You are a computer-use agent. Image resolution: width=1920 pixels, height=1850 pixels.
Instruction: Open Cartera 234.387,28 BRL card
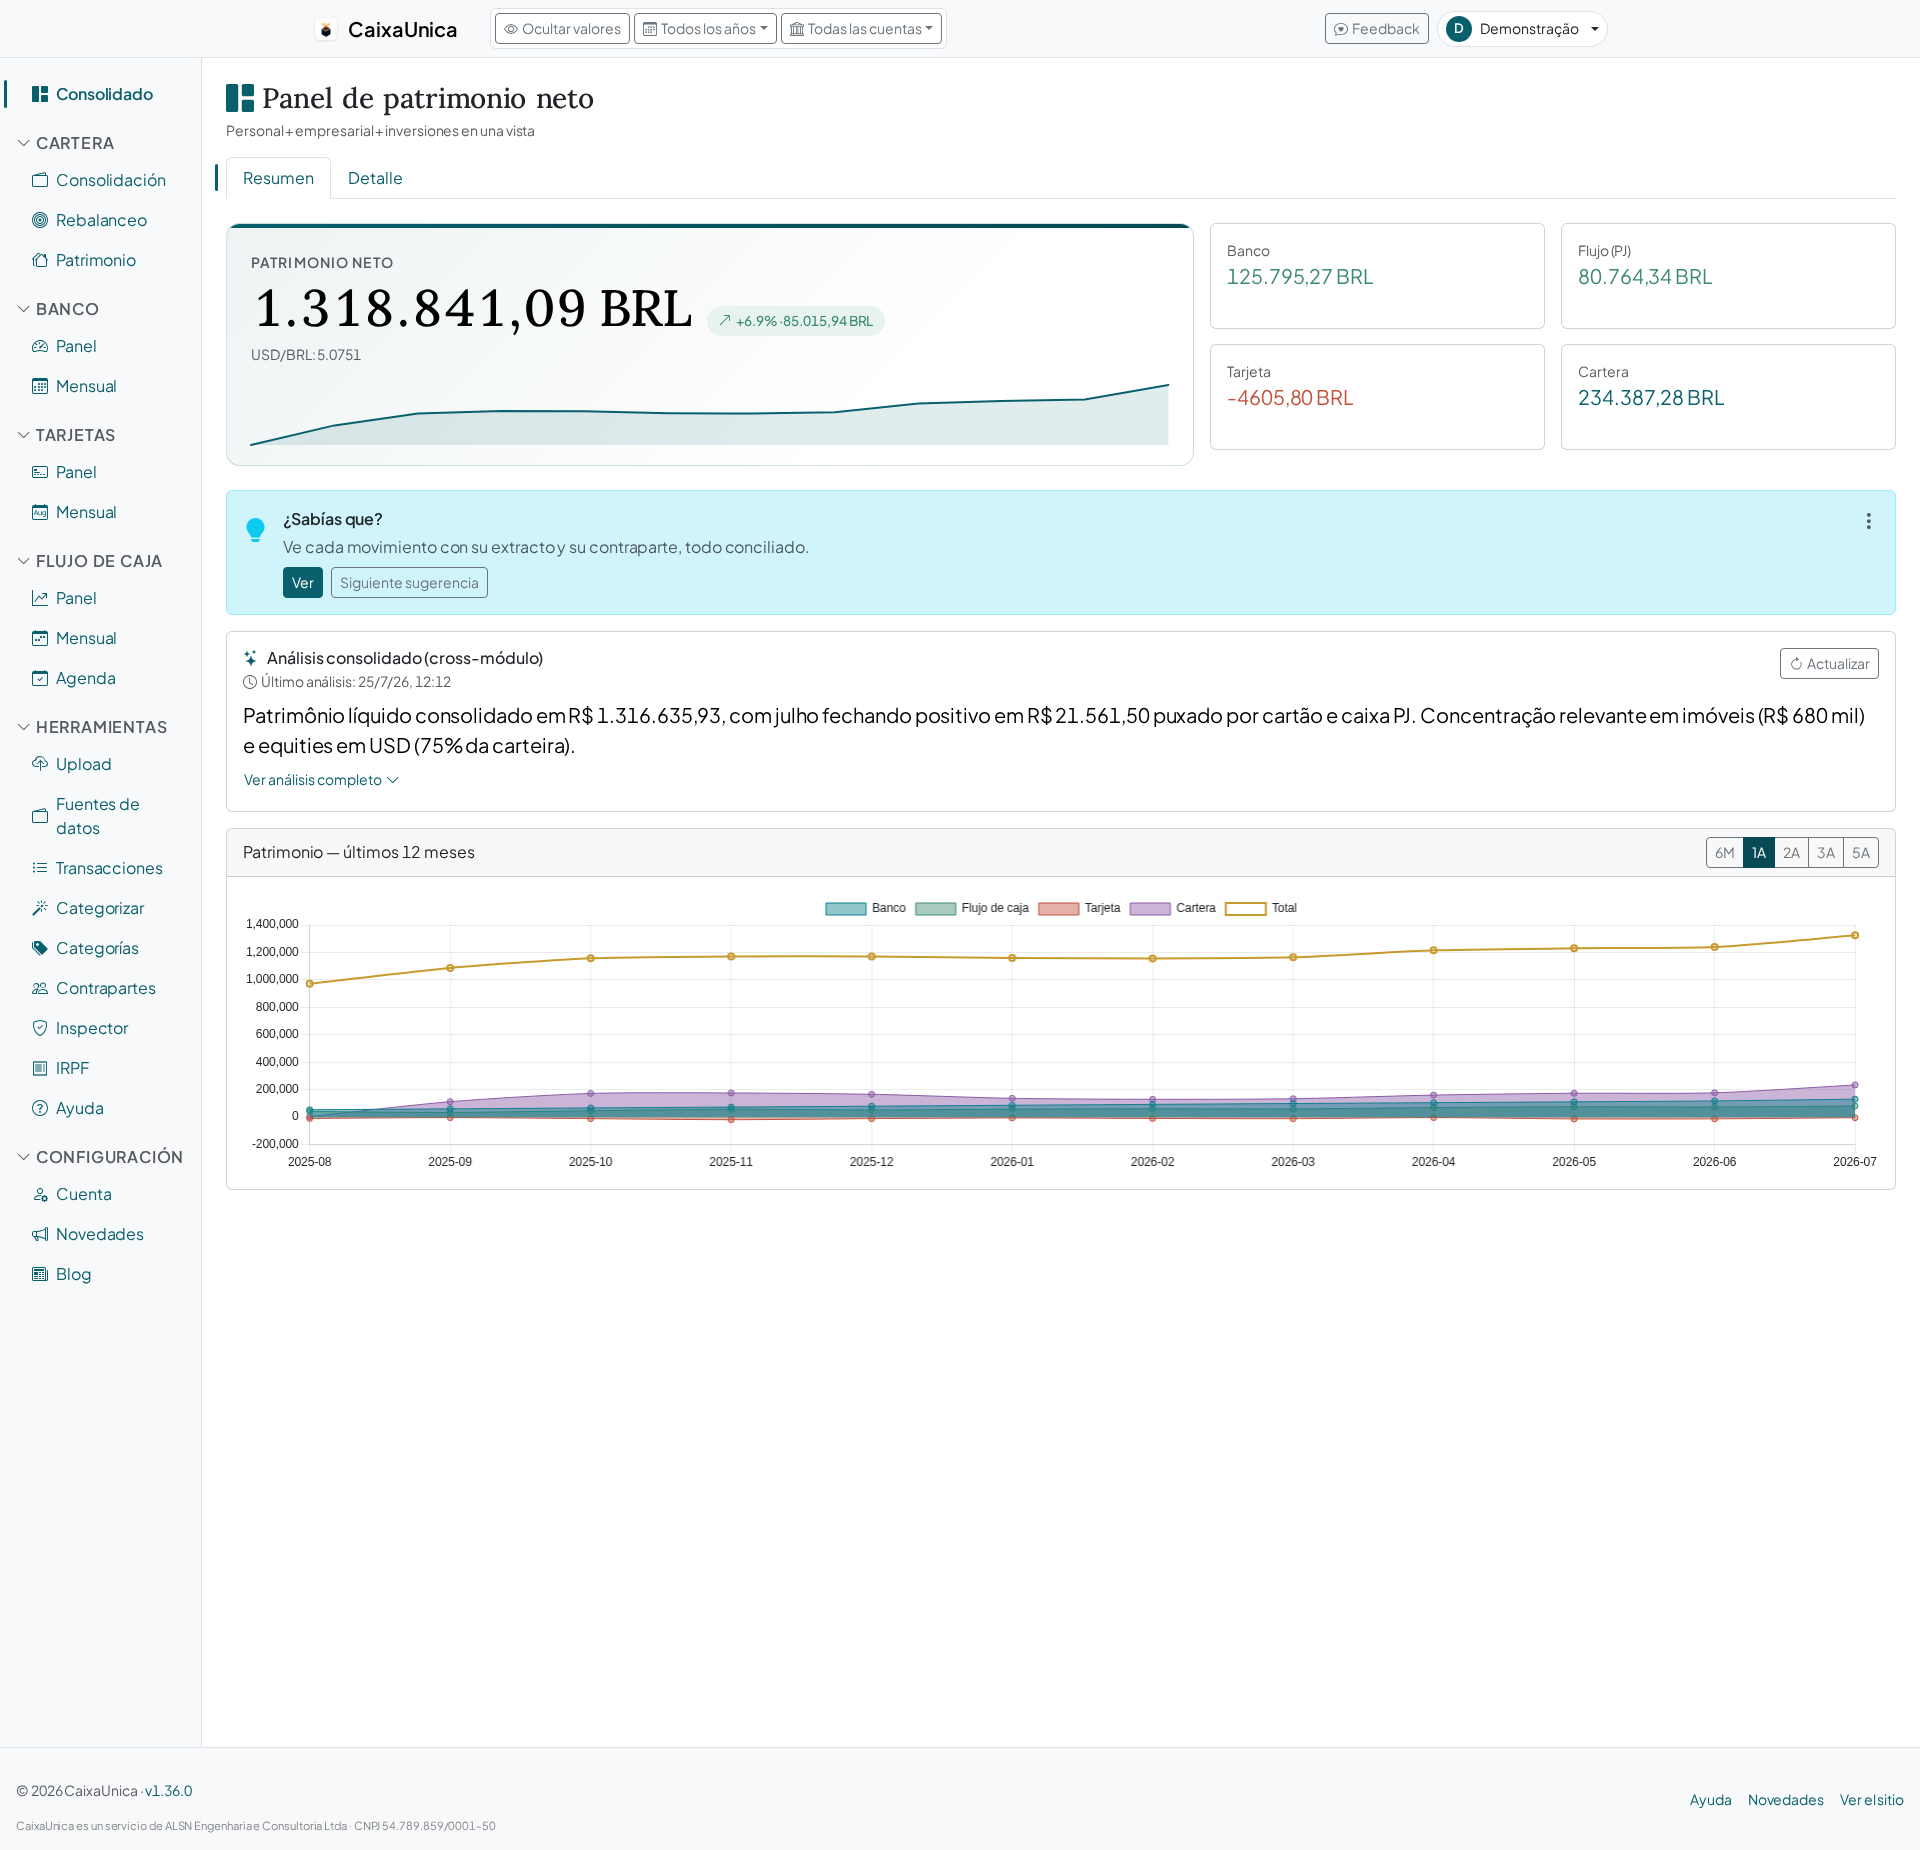(x=1728, y=397)
